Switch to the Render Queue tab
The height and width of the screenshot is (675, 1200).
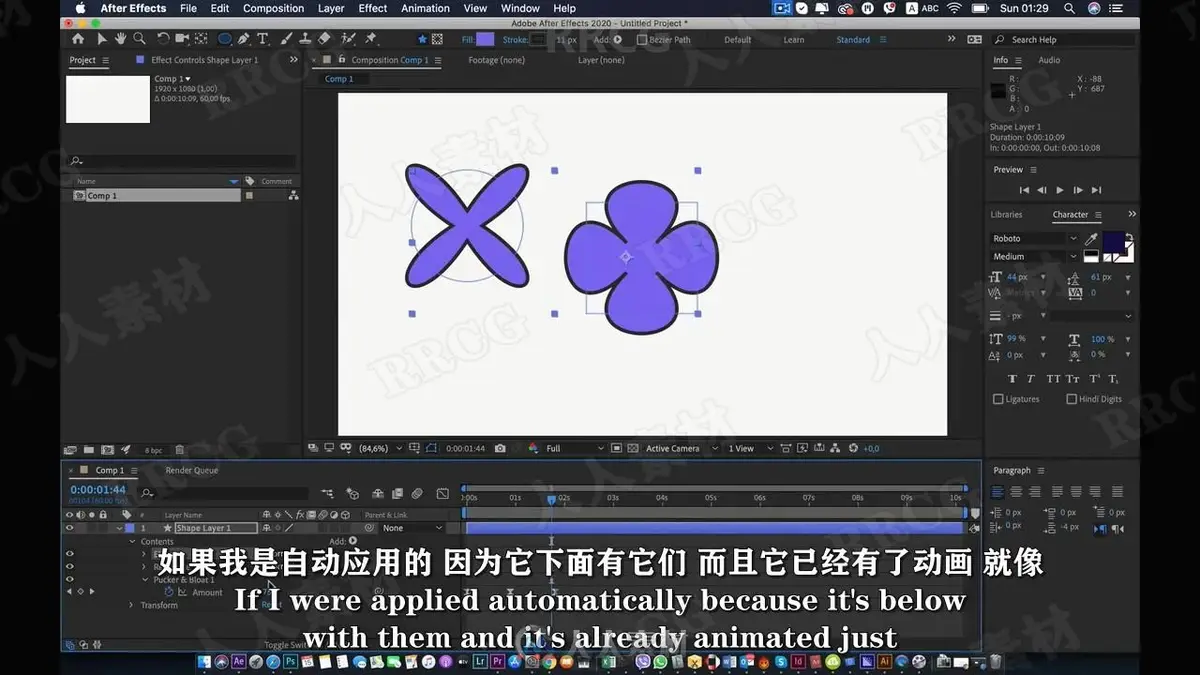point(191,470)
